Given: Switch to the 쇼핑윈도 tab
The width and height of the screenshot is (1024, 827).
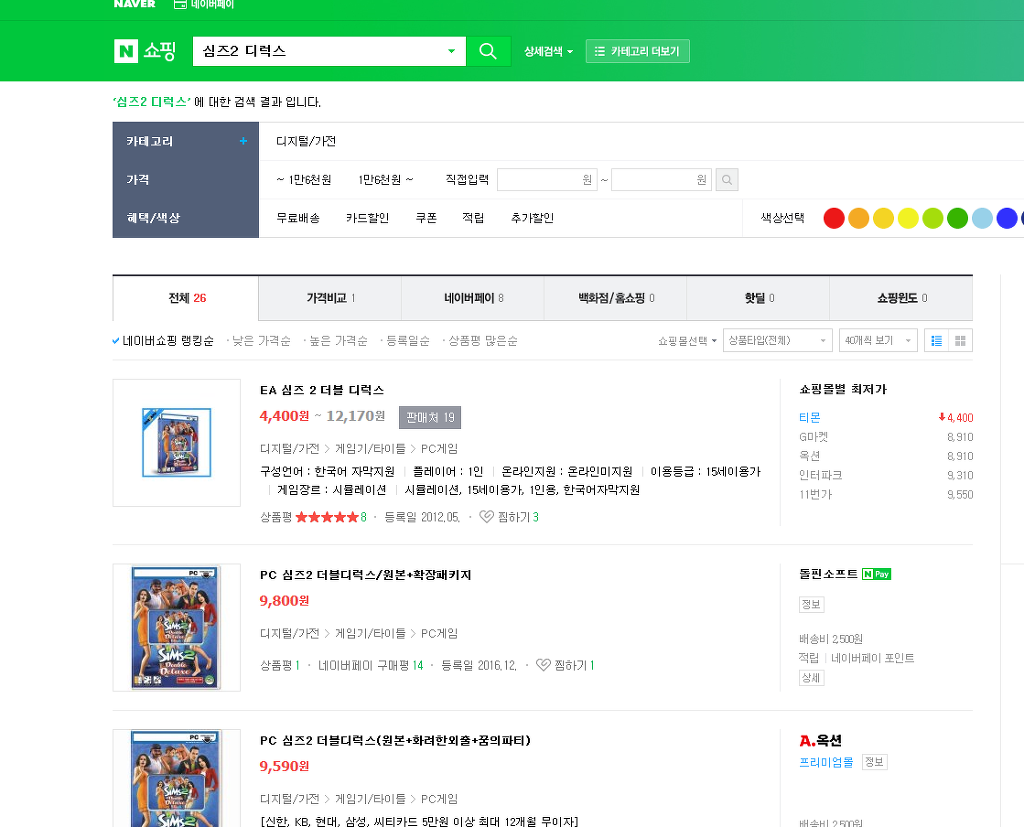Looking at the screenshot, I should [901, 298].
